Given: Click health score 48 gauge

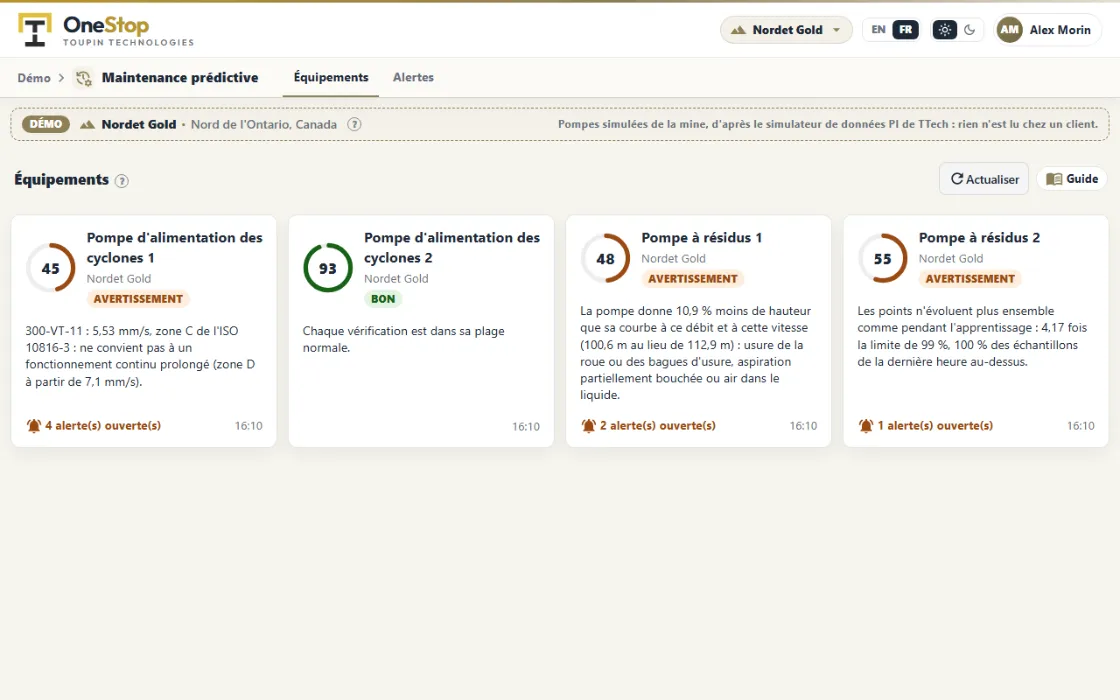Looking at the screenshot, I should coord(605,259).
